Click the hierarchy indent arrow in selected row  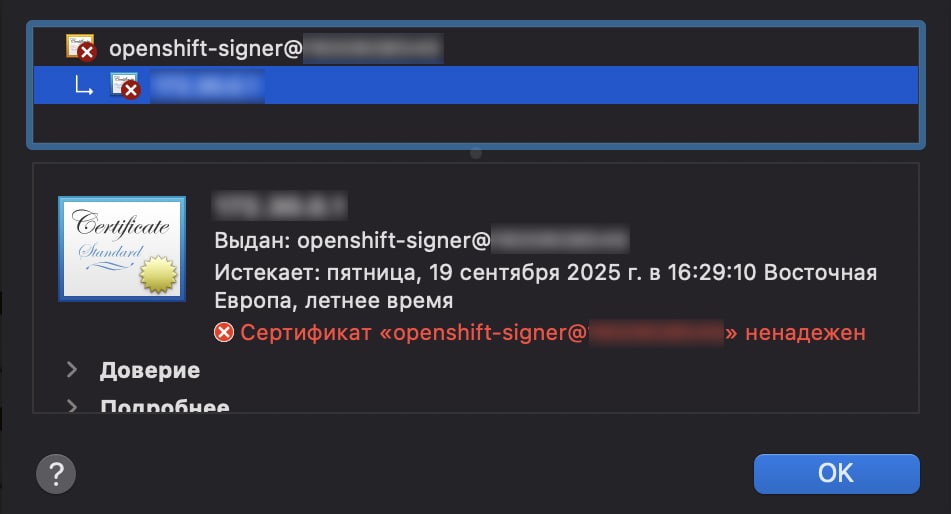tap(83, 87)
